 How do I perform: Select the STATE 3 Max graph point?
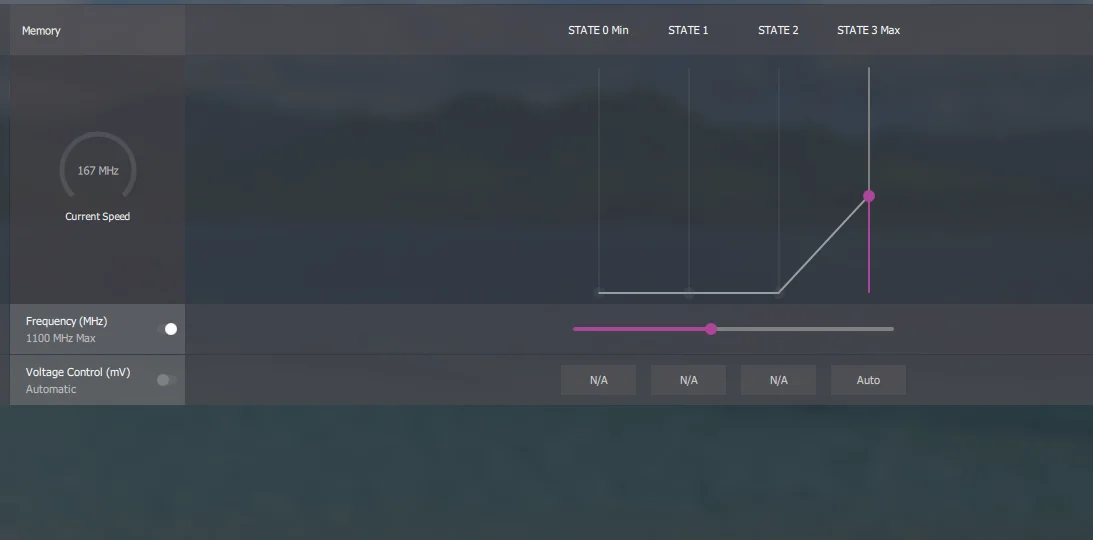click(869, 196)
